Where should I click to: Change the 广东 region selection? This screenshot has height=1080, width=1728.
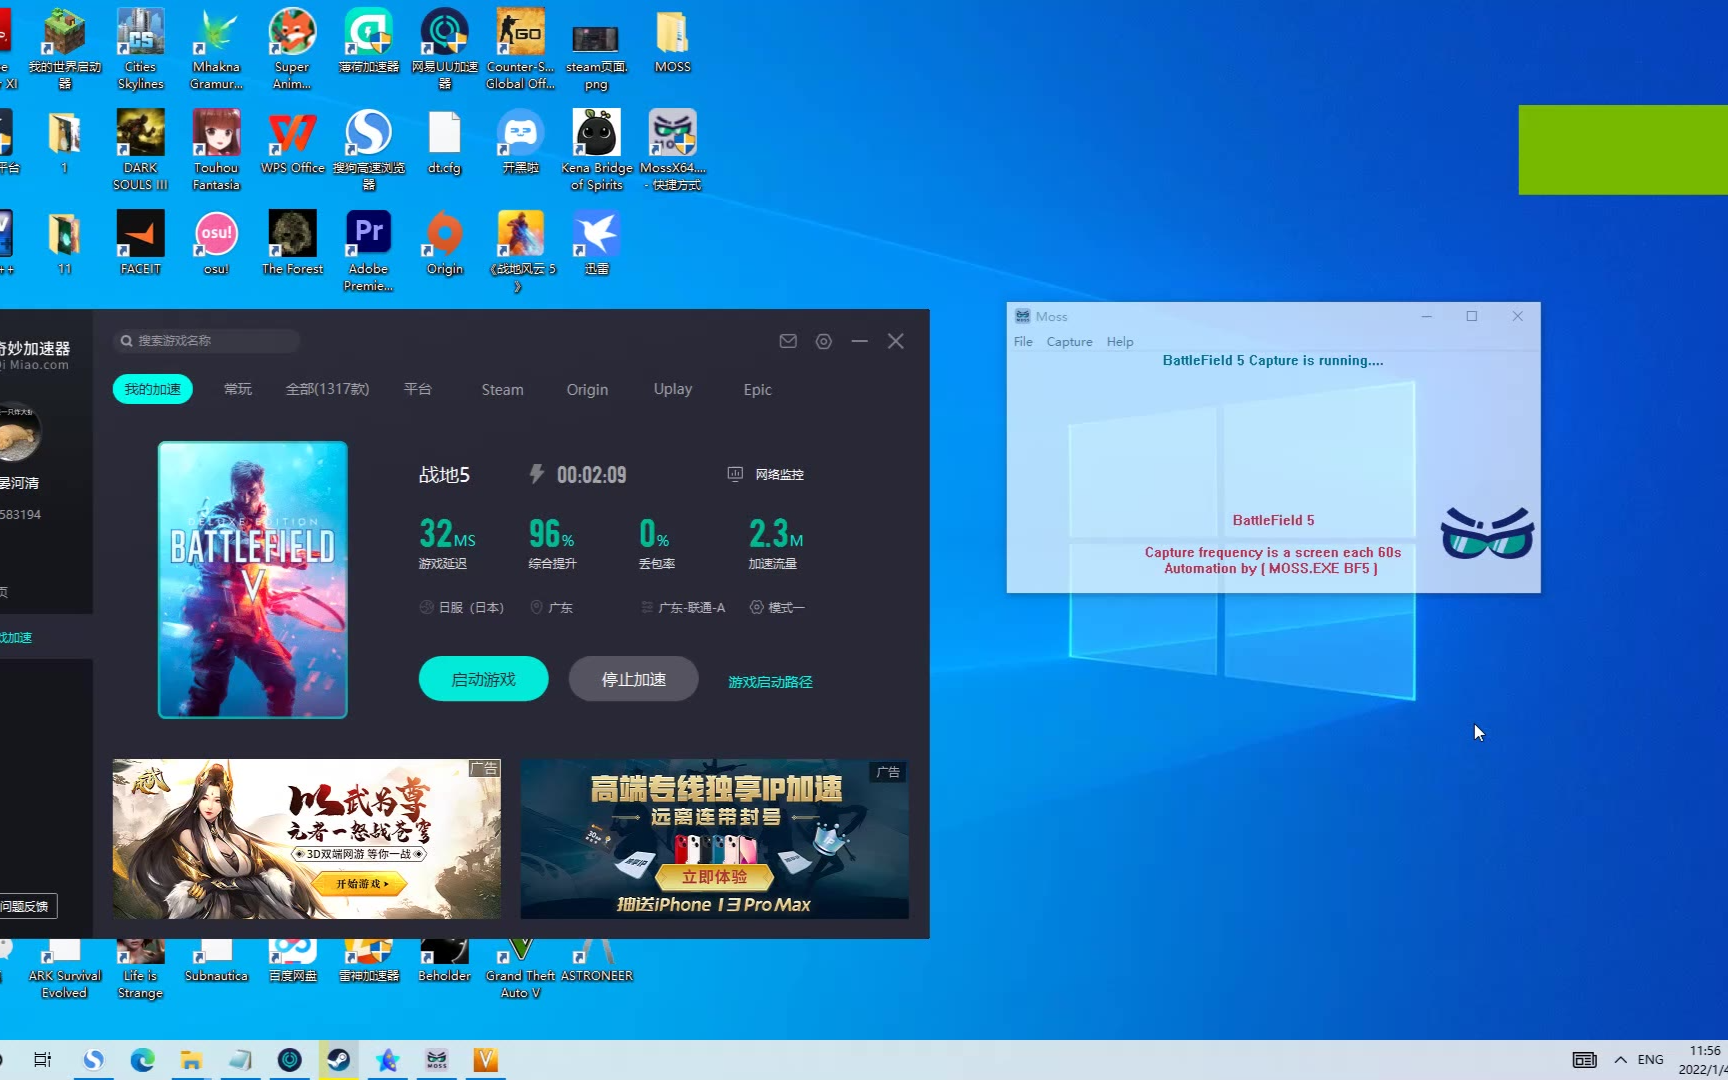(551, 607)
